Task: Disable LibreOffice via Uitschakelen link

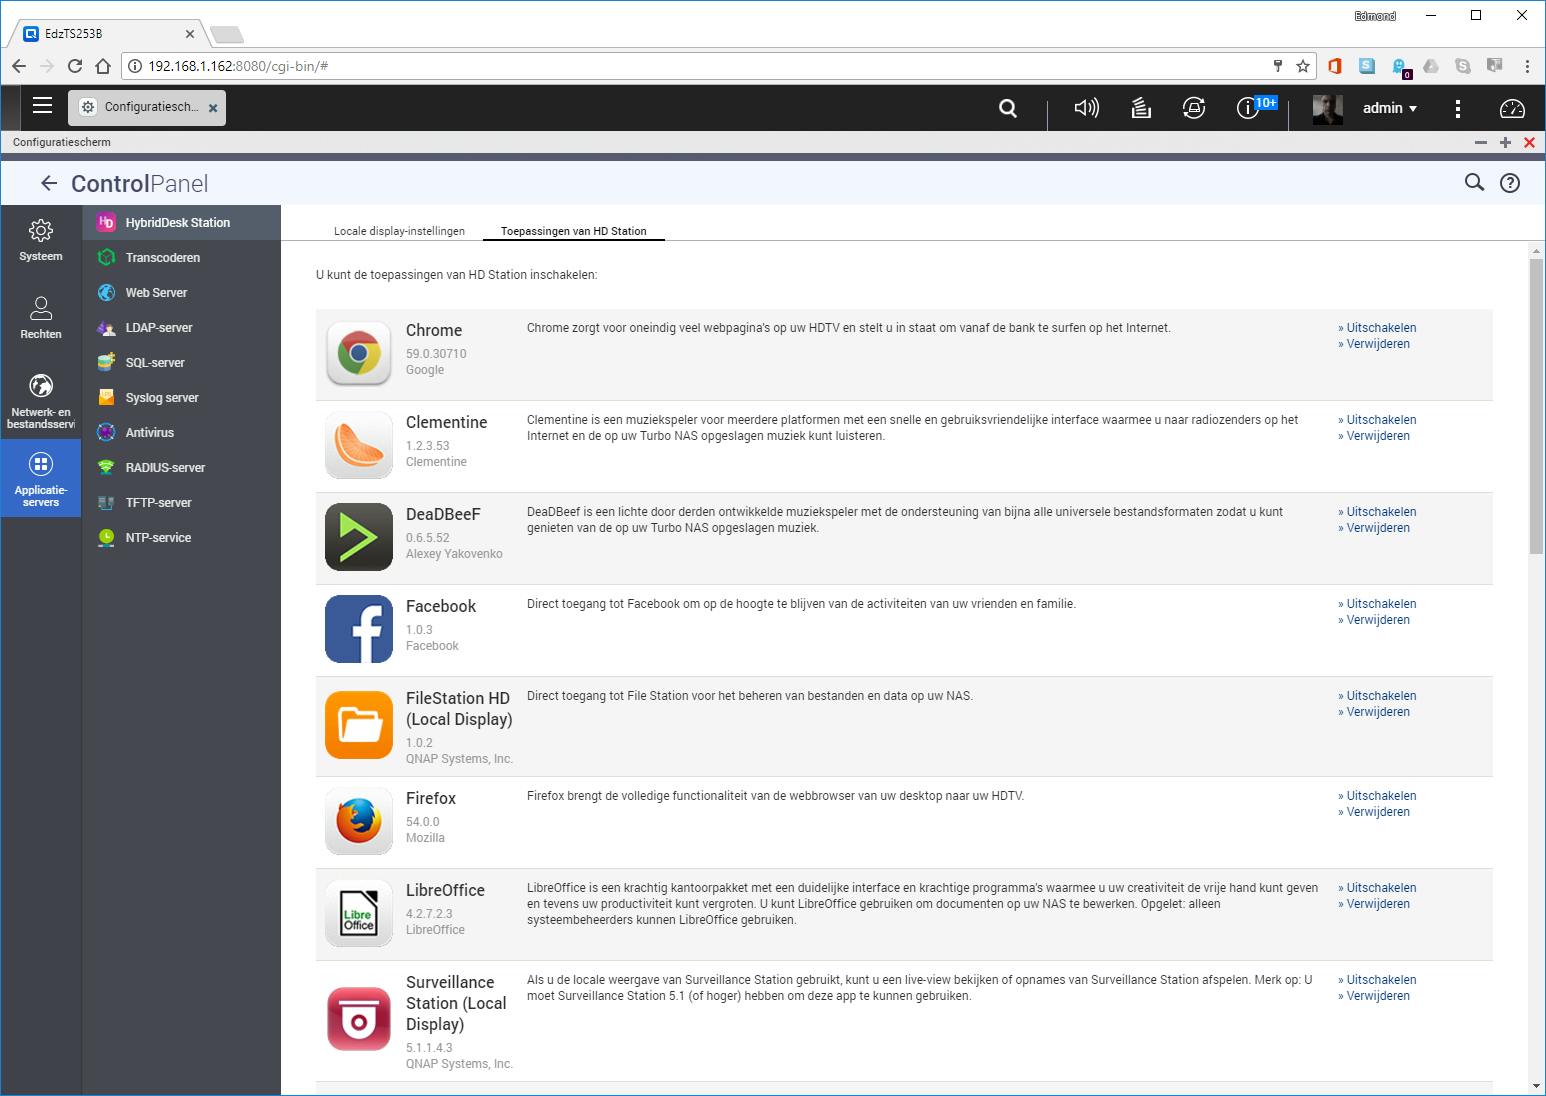Action: tap(1377, 888)
